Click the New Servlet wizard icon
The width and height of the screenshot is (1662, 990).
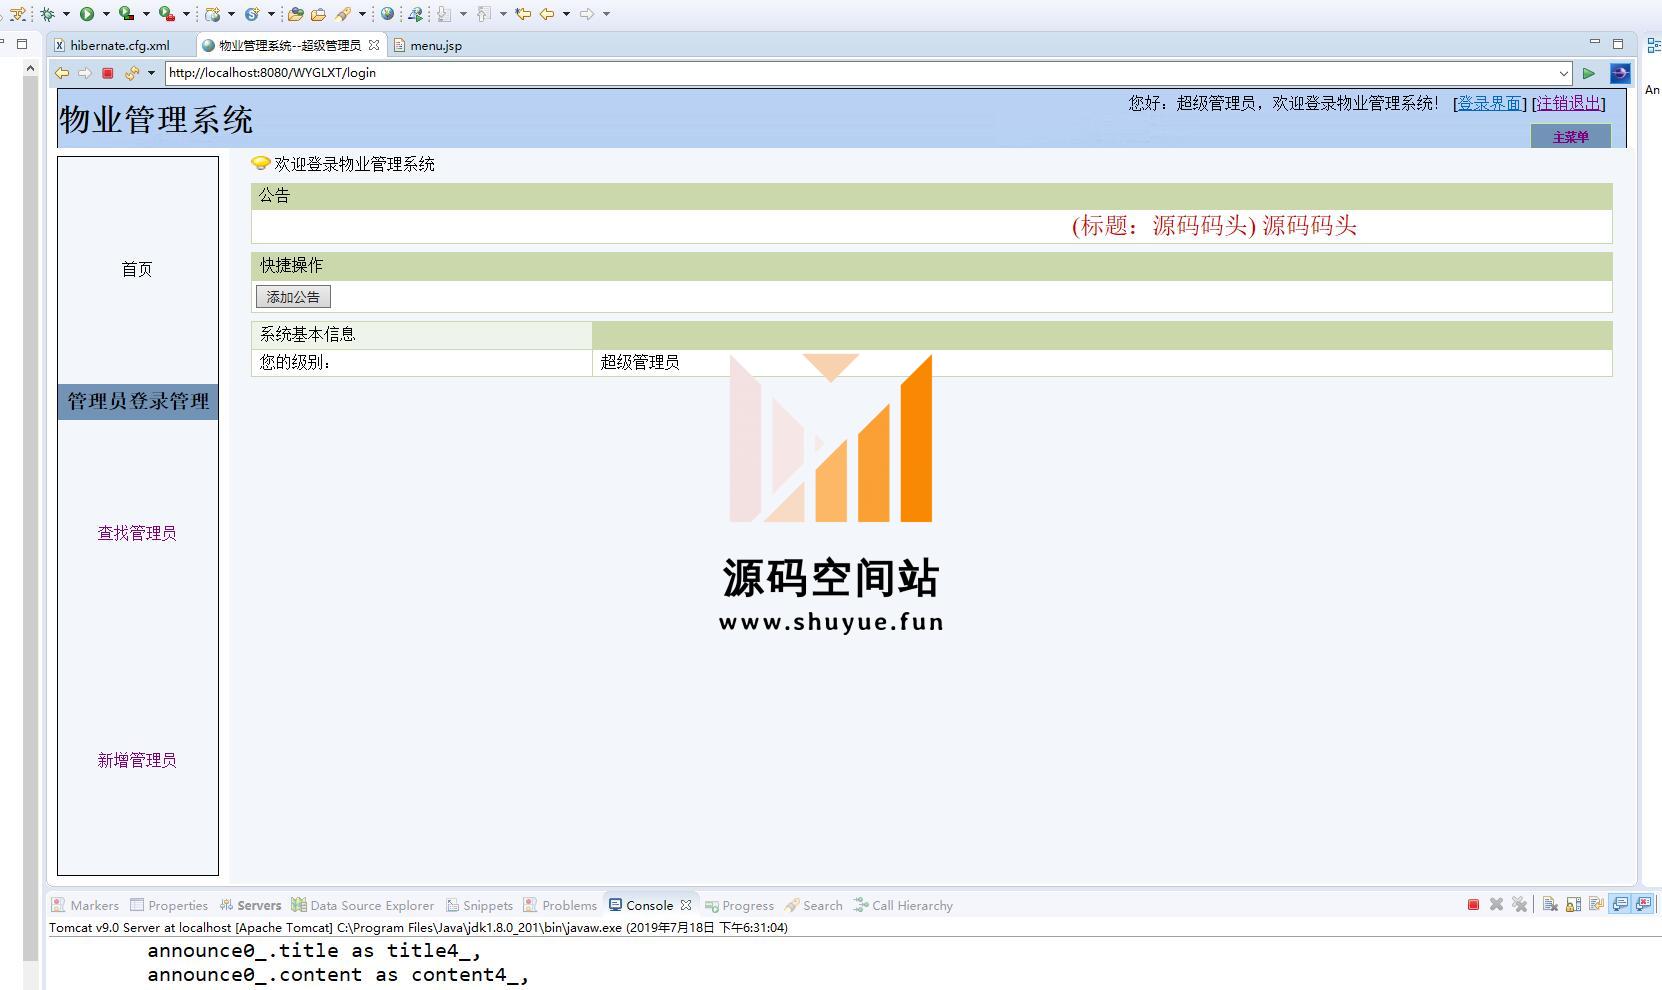[252, 14]
